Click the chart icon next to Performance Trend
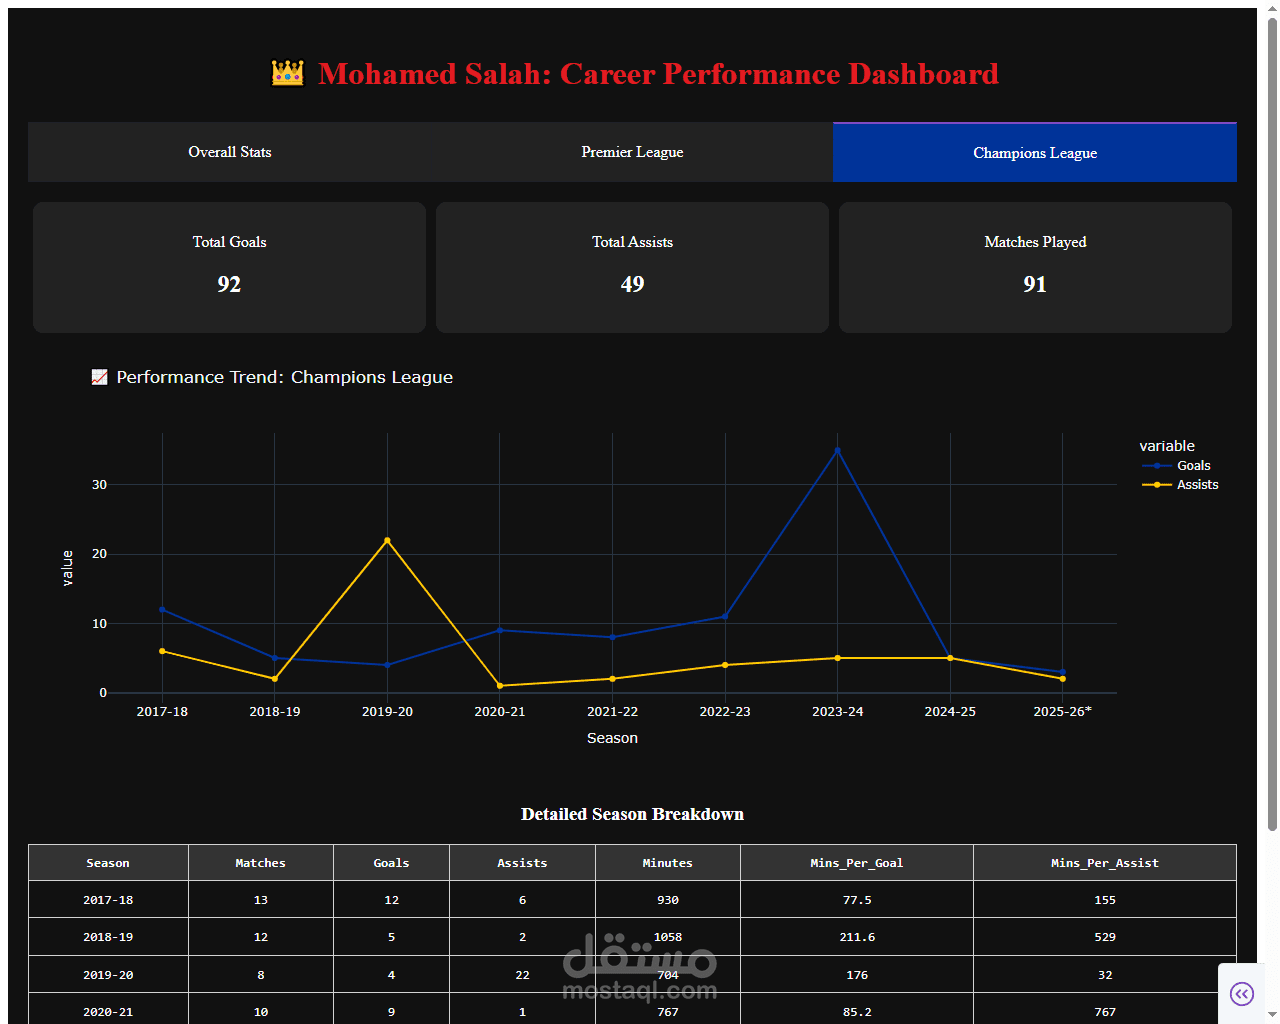The height and width of the screenshot is (1024, 1280). [99, 377]
